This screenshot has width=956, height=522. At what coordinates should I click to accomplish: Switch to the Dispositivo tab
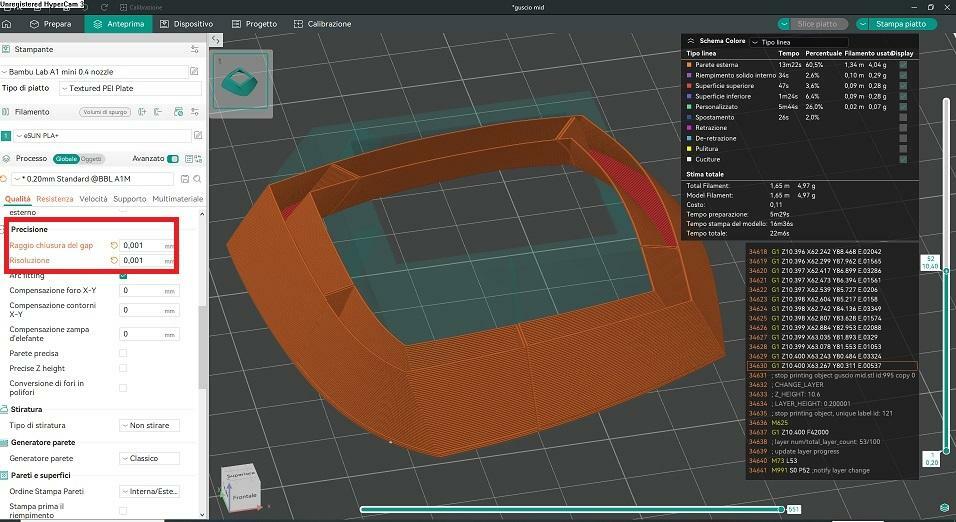click(187, 24)
